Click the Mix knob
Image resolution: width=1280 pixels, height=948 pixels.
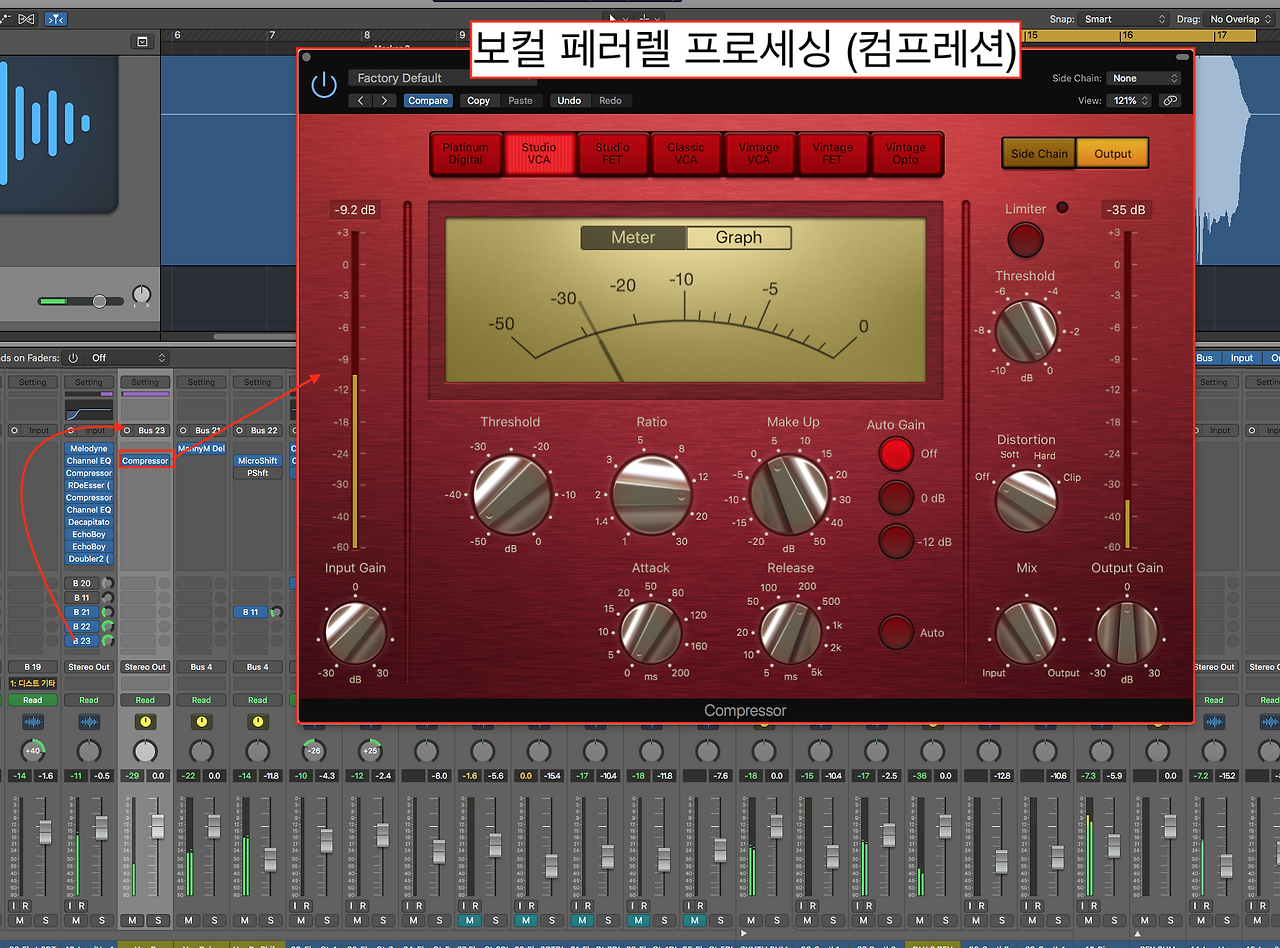pos(1026,632)
